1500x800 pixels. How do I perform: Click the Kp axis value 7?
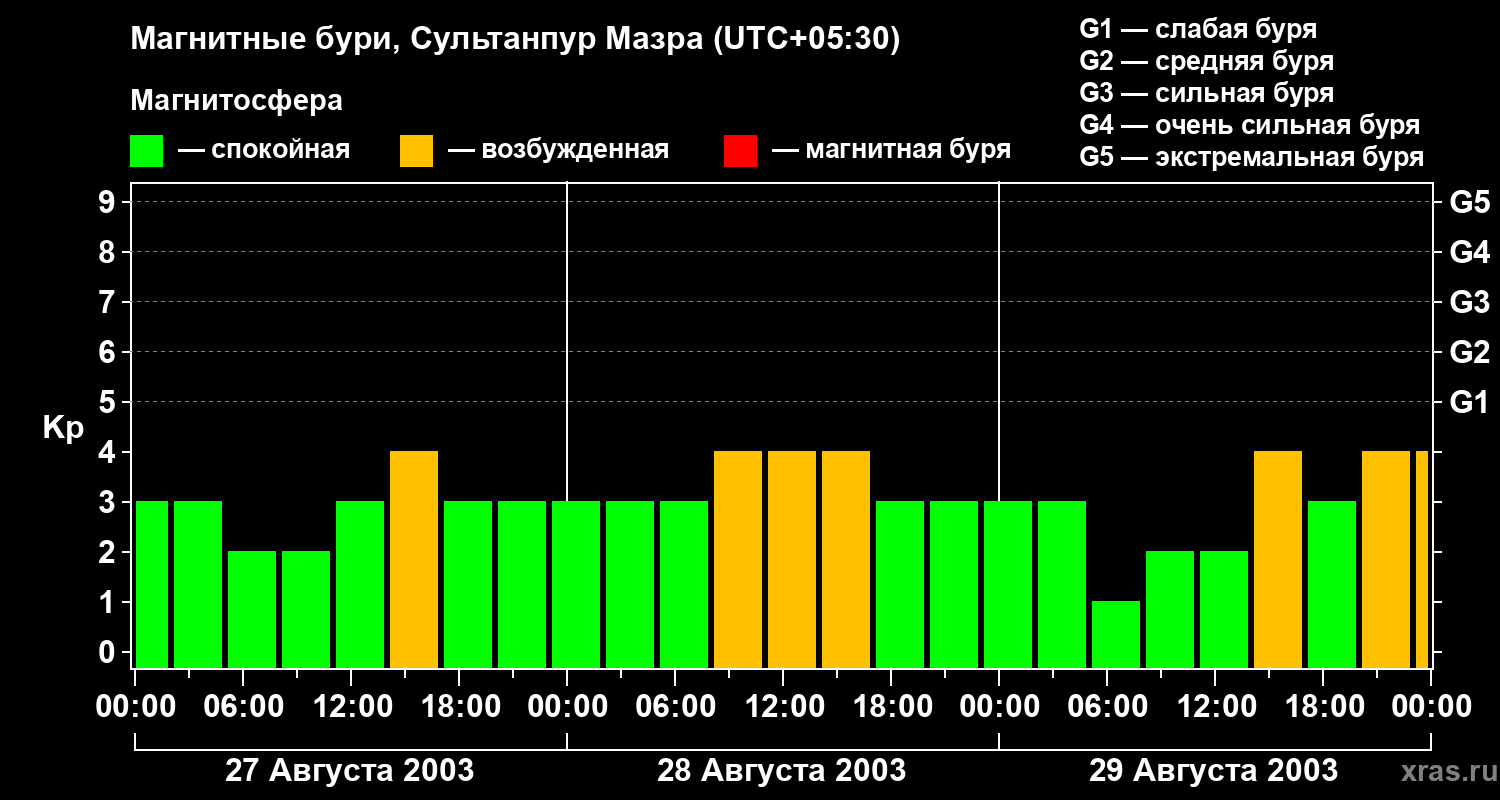click(x=109, y=302)
